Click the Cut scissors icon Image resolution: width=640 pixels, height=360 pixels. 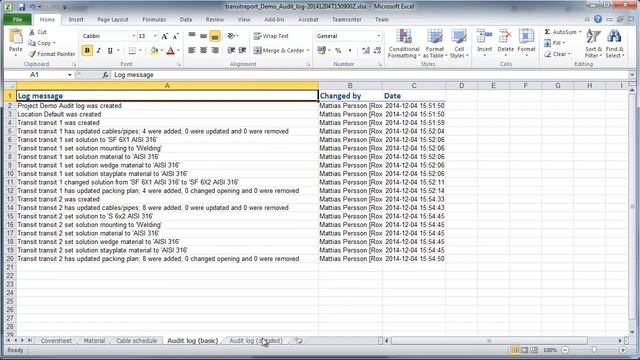pos(32,32)
